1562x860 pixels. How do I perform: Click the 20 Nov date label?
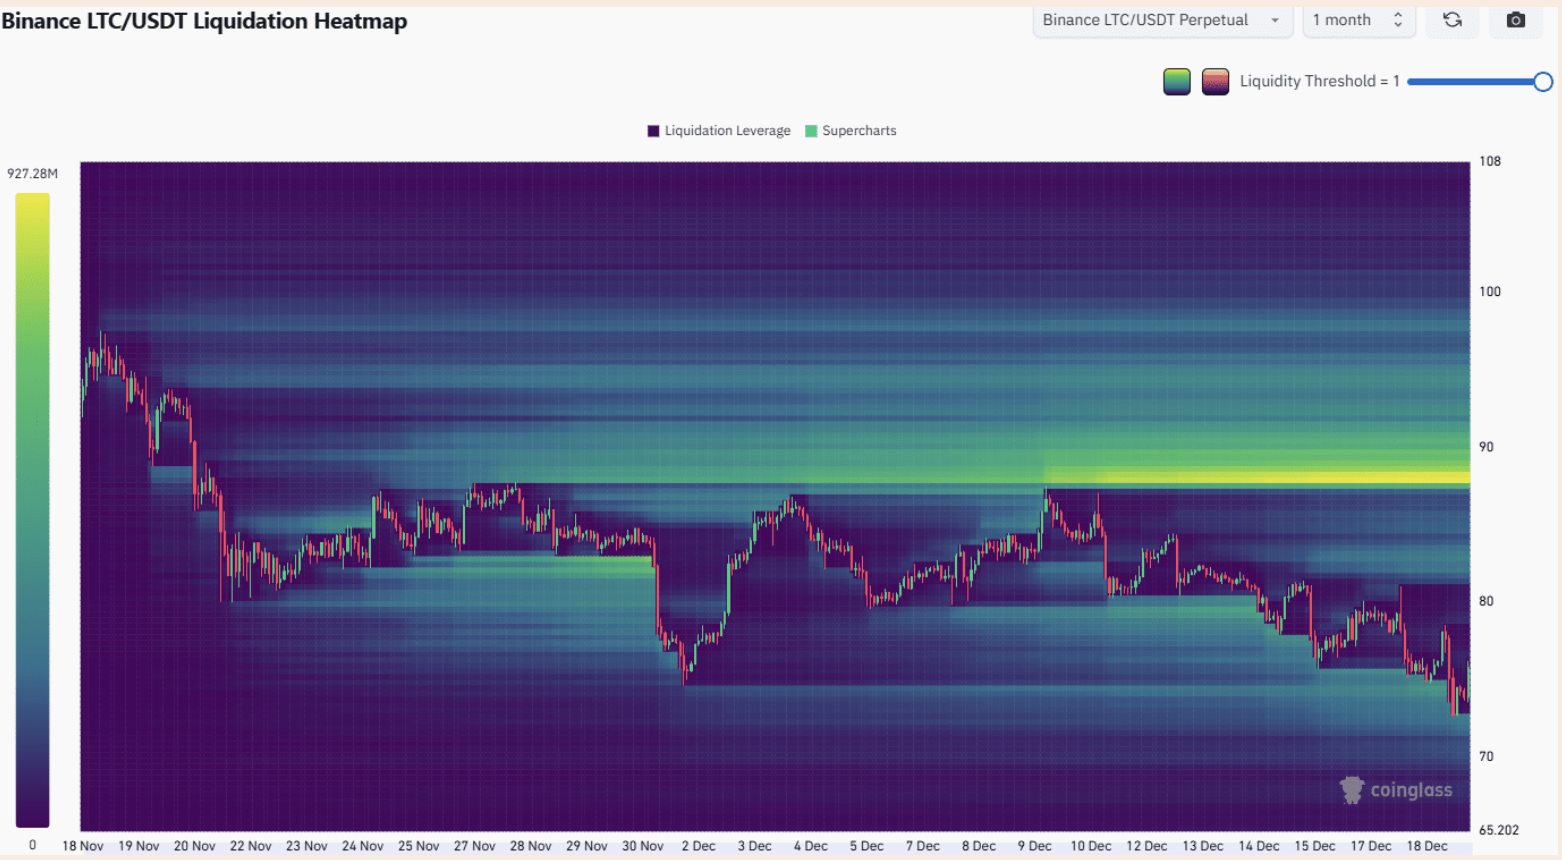(x=195, y=846)
